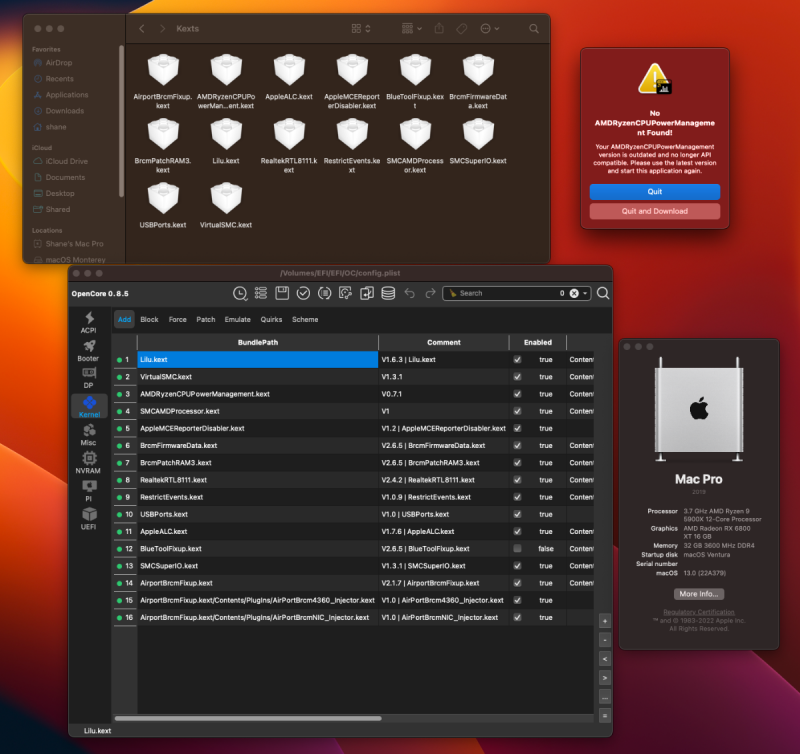This screenshot has width=800, height=754.
Task: Open the ACPI section in sidebar
Action: (x=89, y=322)
